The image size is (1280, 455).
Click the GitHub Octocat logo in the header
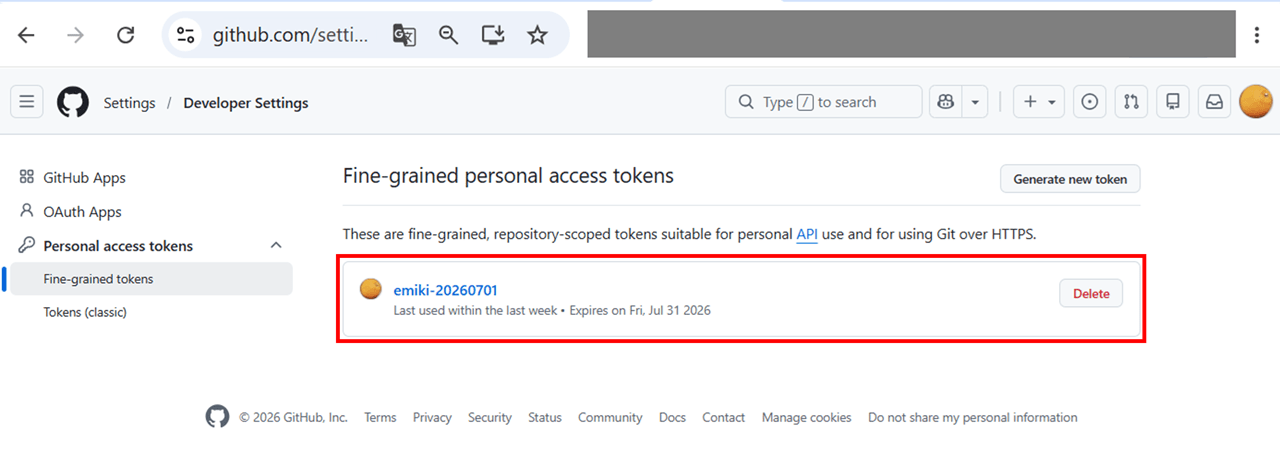[73, 102]
